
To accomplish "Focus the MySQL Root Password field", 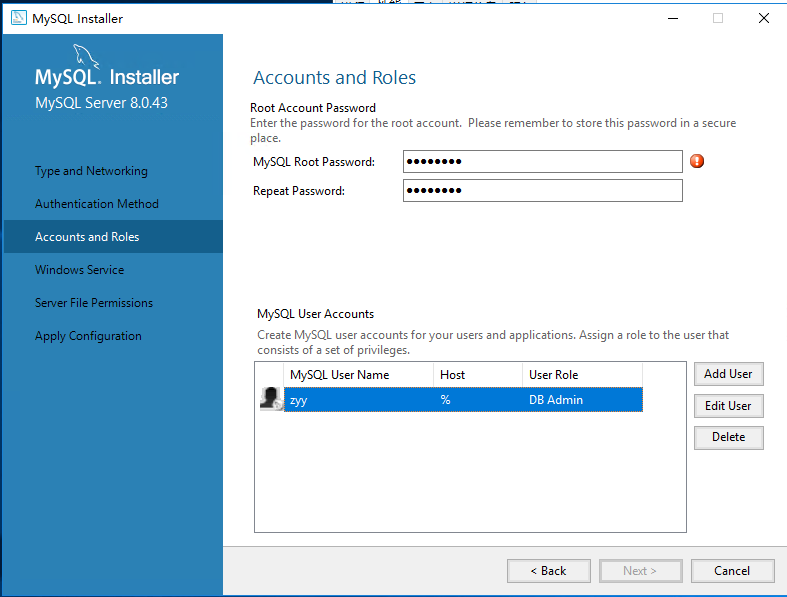I will click(543, 162).
